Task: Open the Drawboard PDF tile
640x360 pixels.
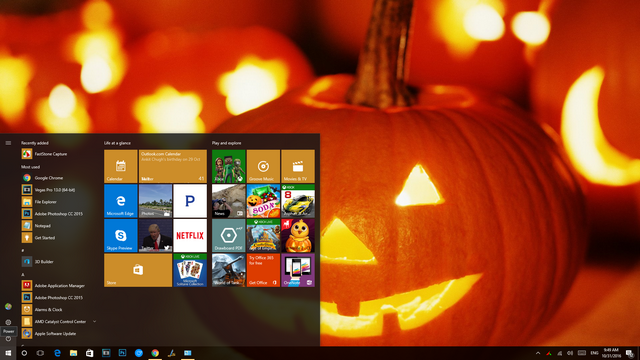Action: point(229,236)
